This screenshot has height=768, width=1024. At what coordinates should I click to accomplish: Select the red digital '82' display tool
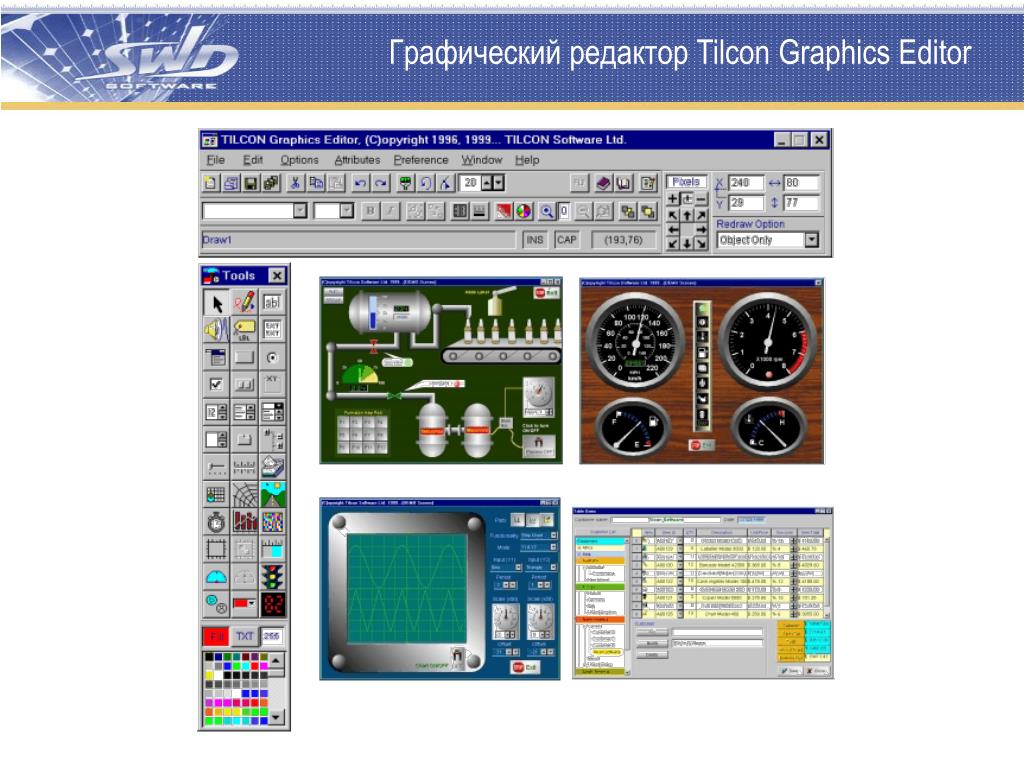(x=272, y=604)
